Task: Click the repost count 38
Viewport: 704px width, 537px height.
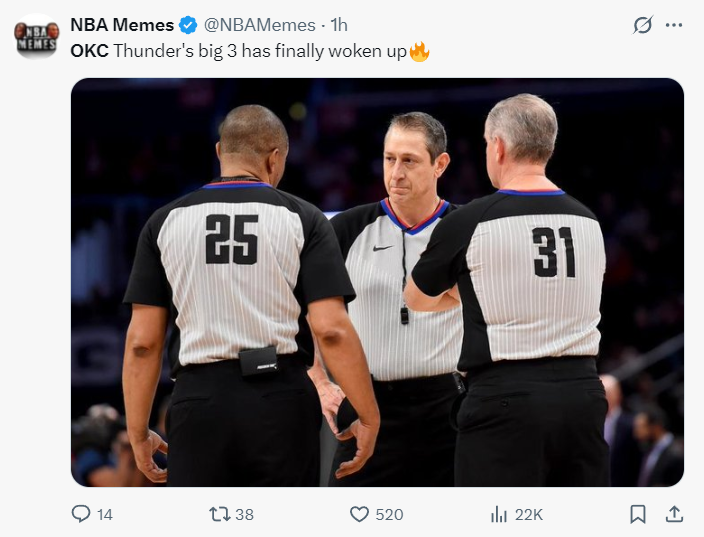Action: point(244,514)
